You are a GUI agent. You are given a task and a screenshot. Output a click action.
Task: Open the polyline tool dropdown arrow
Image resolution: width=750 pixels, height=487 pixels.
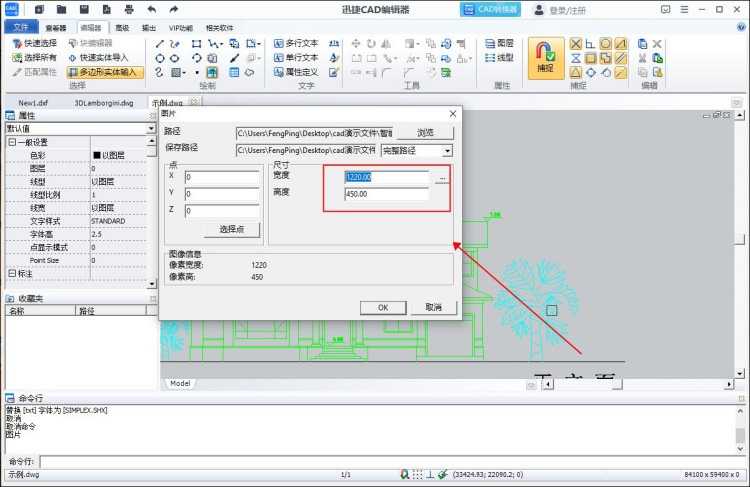click(x=221, y=44)
